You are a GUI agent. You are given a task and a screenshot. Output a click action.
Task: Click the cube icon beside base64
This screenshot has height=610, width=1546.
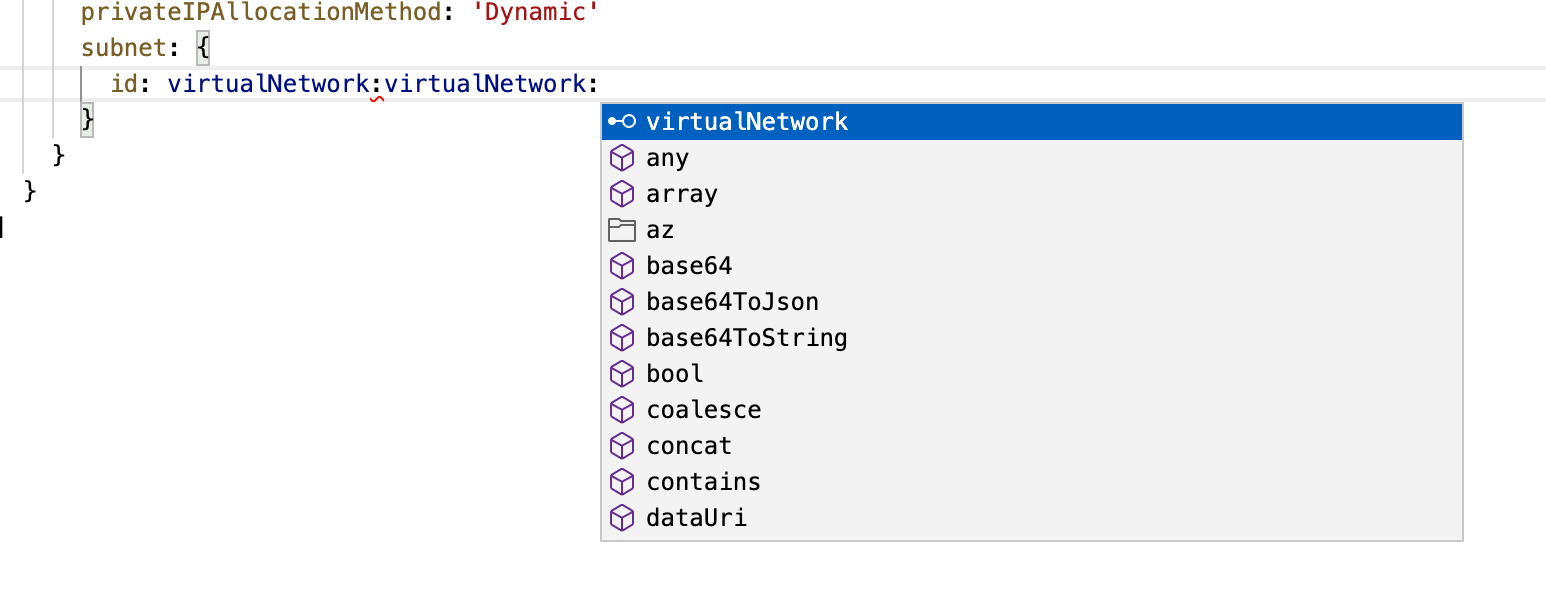tap(622, 265)
